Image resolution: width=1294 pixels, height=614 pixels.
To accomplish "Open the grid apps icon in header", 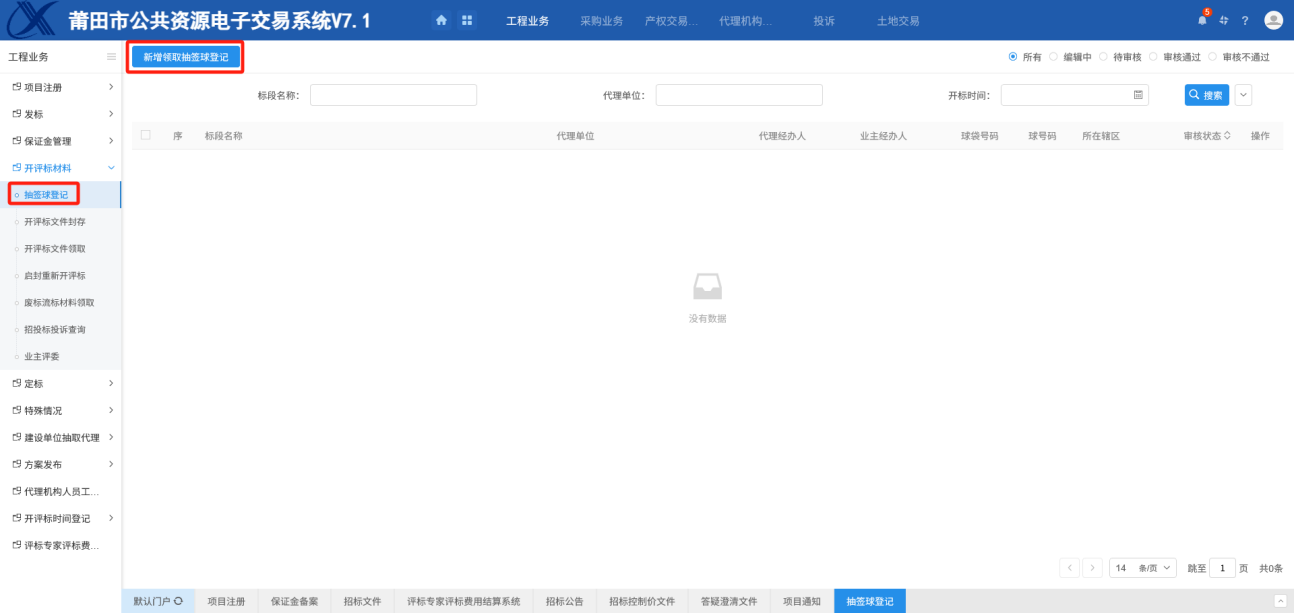I will tap(467, 20).
